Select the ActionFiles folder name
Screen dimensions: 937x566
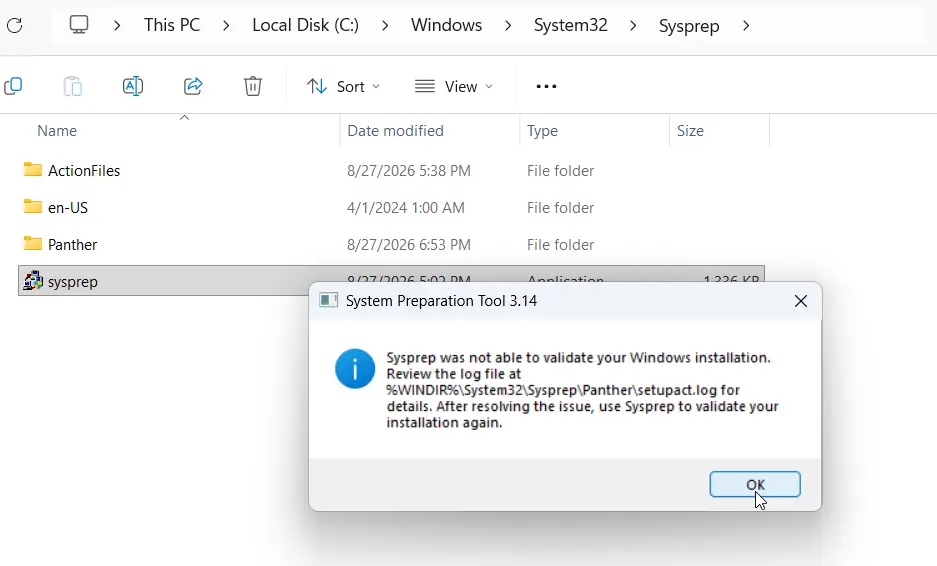click(84, 170)
